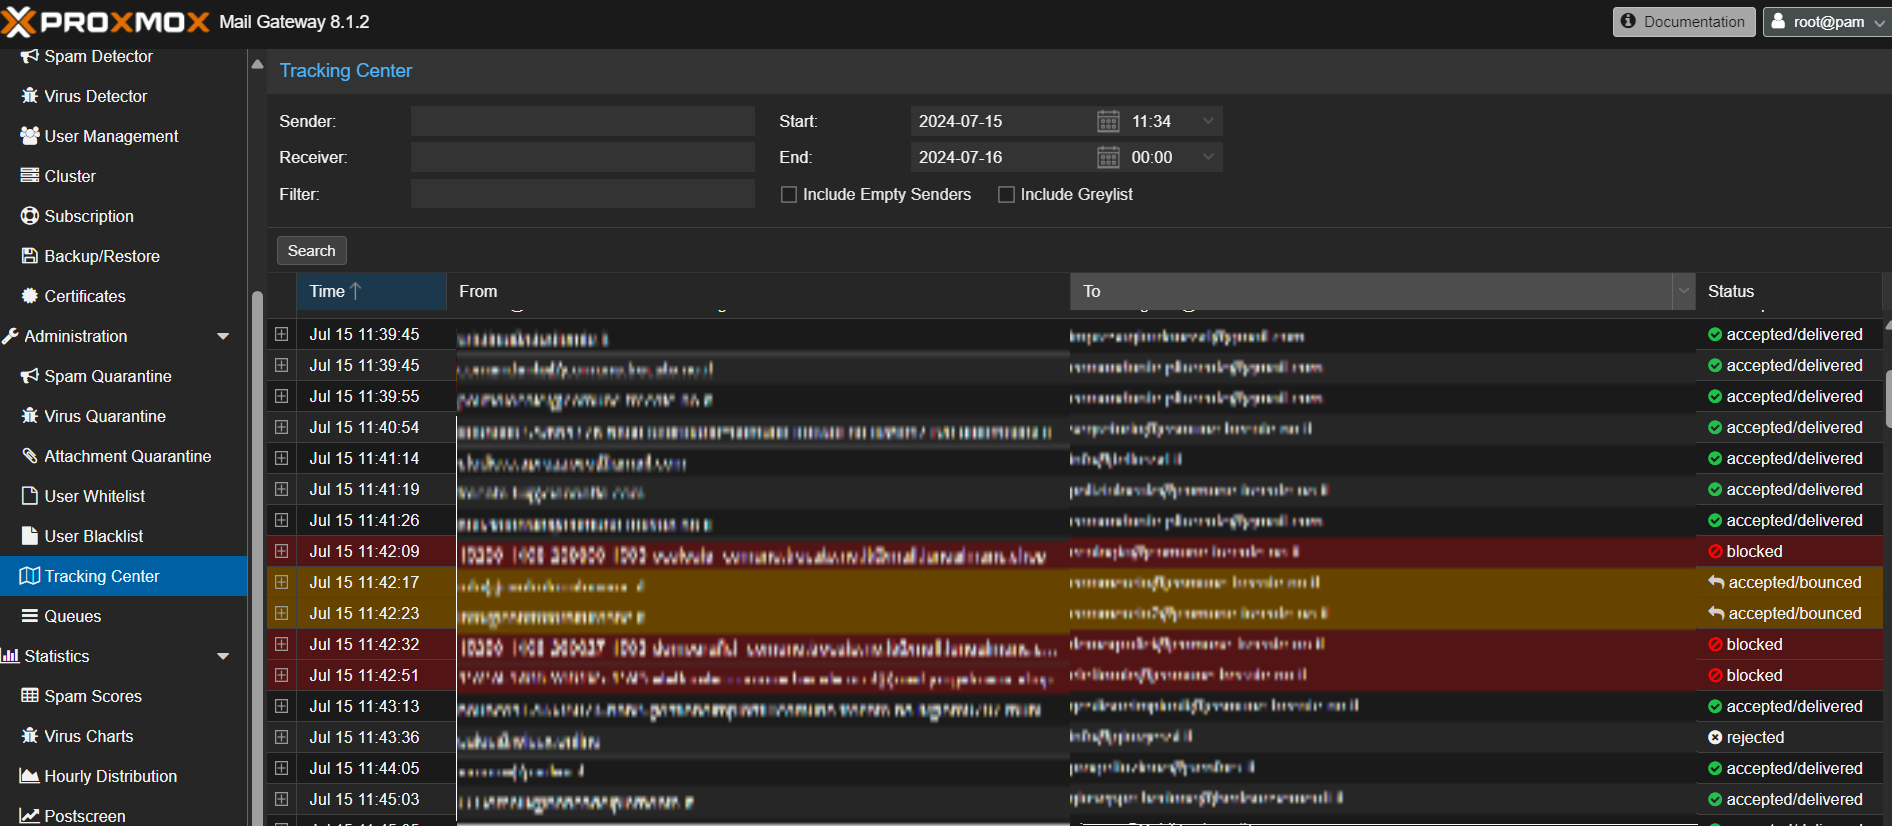Click the Start date calendar icon
1892x826 pixels.
coord(1108,122)
